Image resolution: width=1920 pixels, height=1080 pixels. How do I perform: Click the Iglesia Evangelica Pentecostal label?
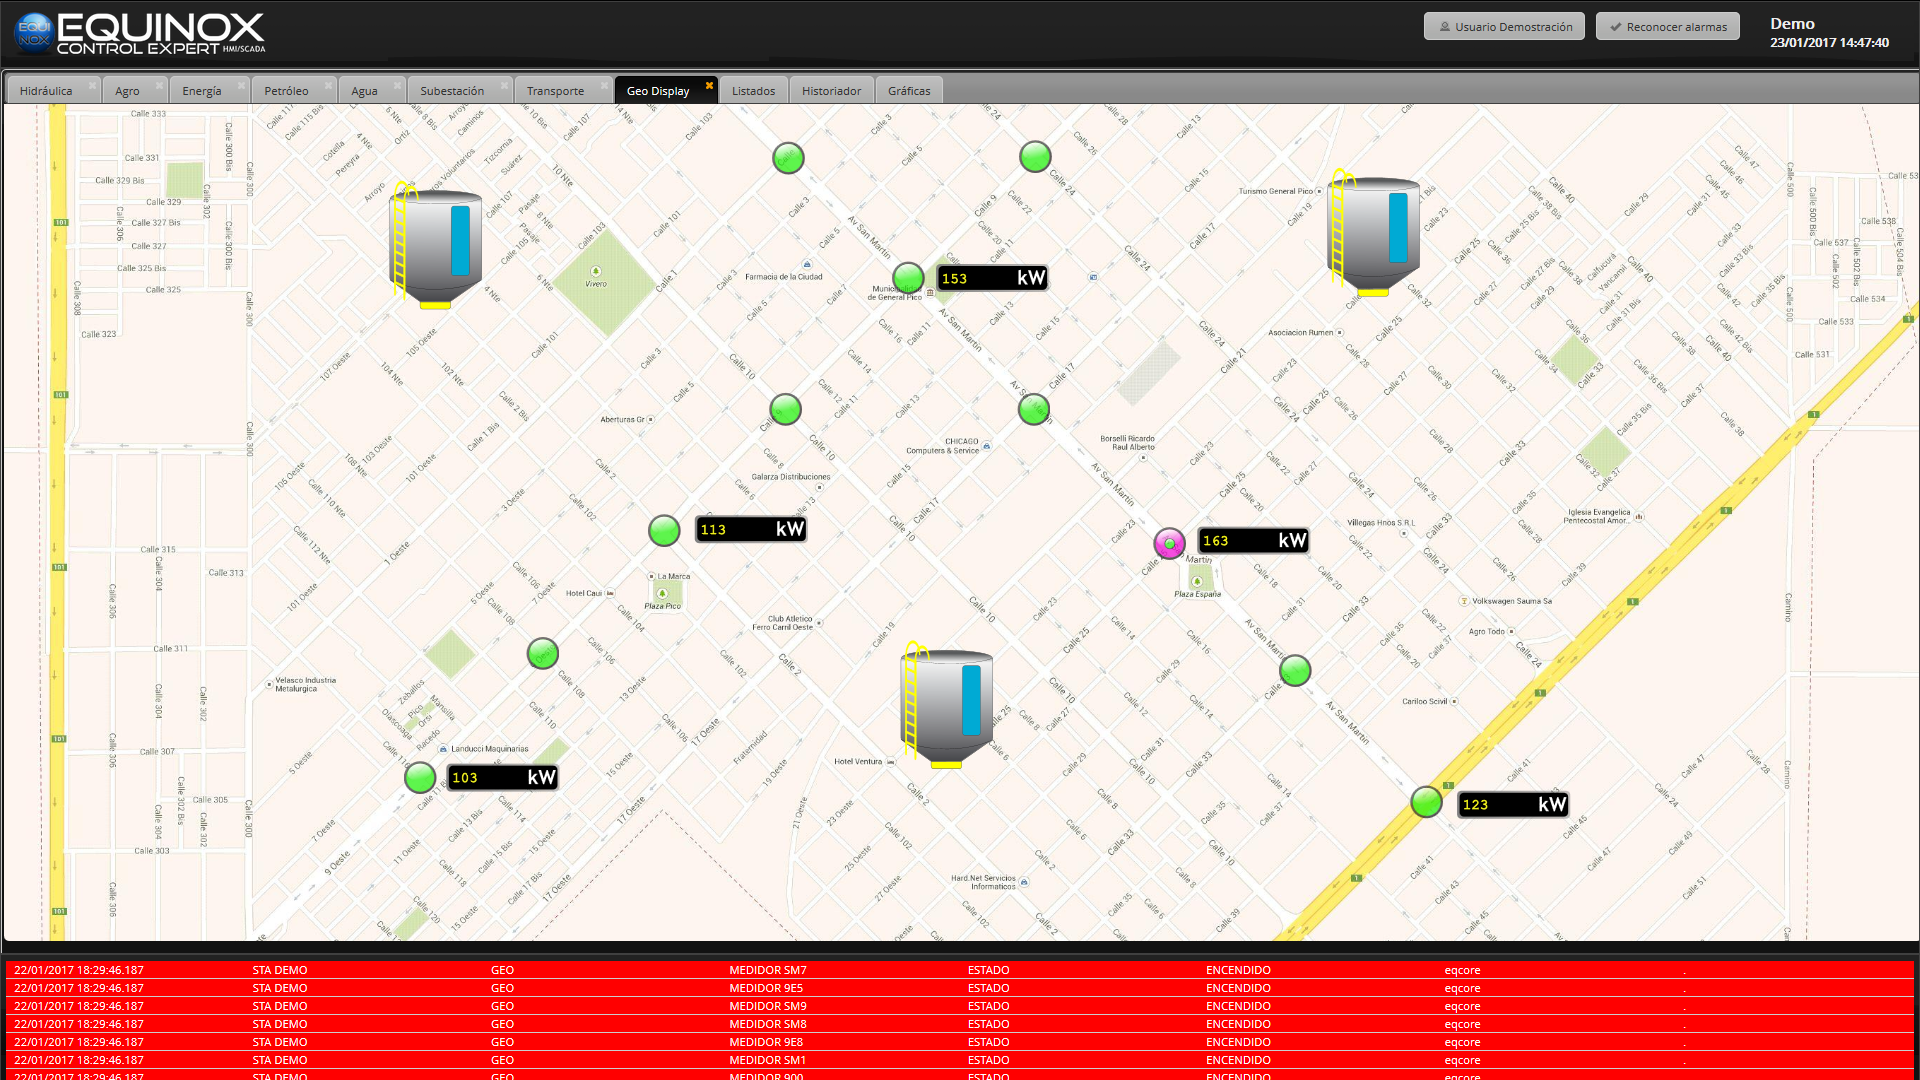(1597, 516)
